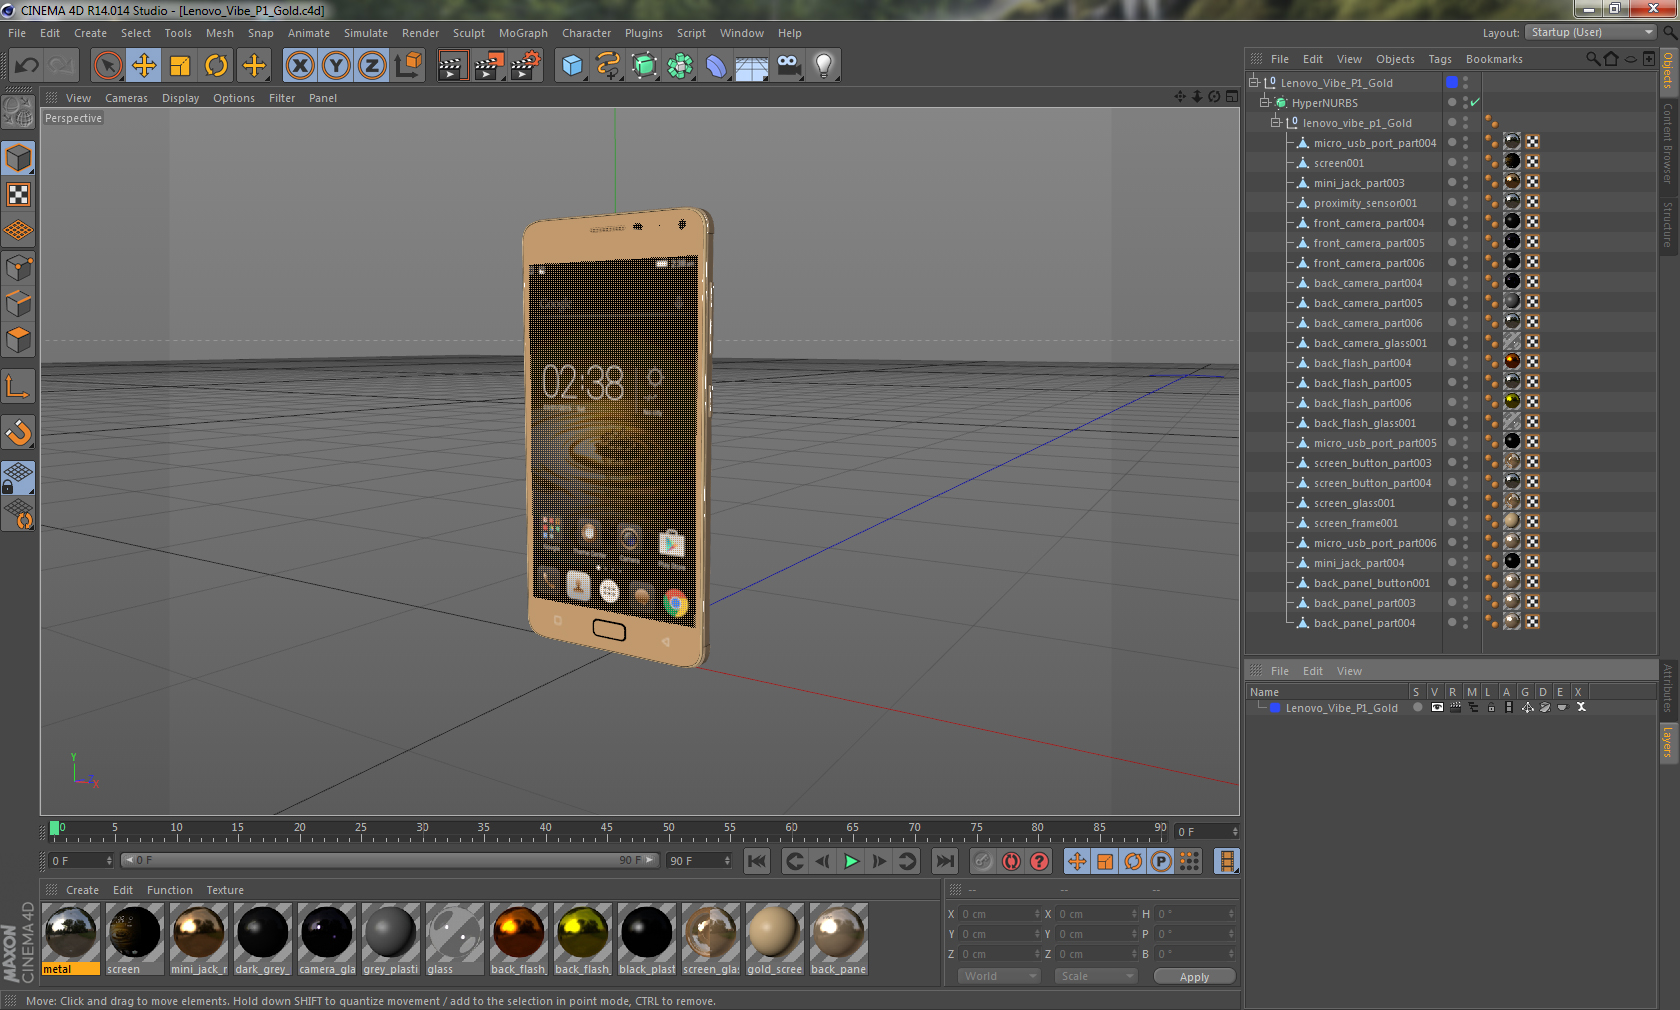This screenshot has height=1010, width=1680.
Task: Open the Scale mode dropdown
Action: [x=1096, y=976]
